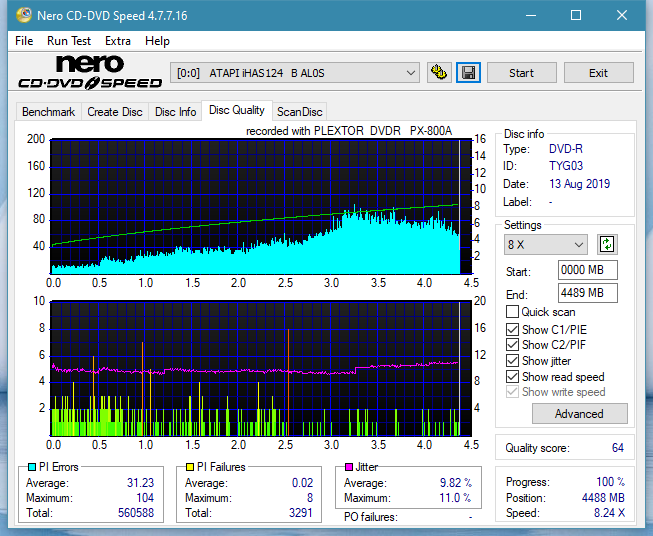Click the End MB input field
Image resolution: width=653 pixels, height=536 pixels.
[587, 293]
